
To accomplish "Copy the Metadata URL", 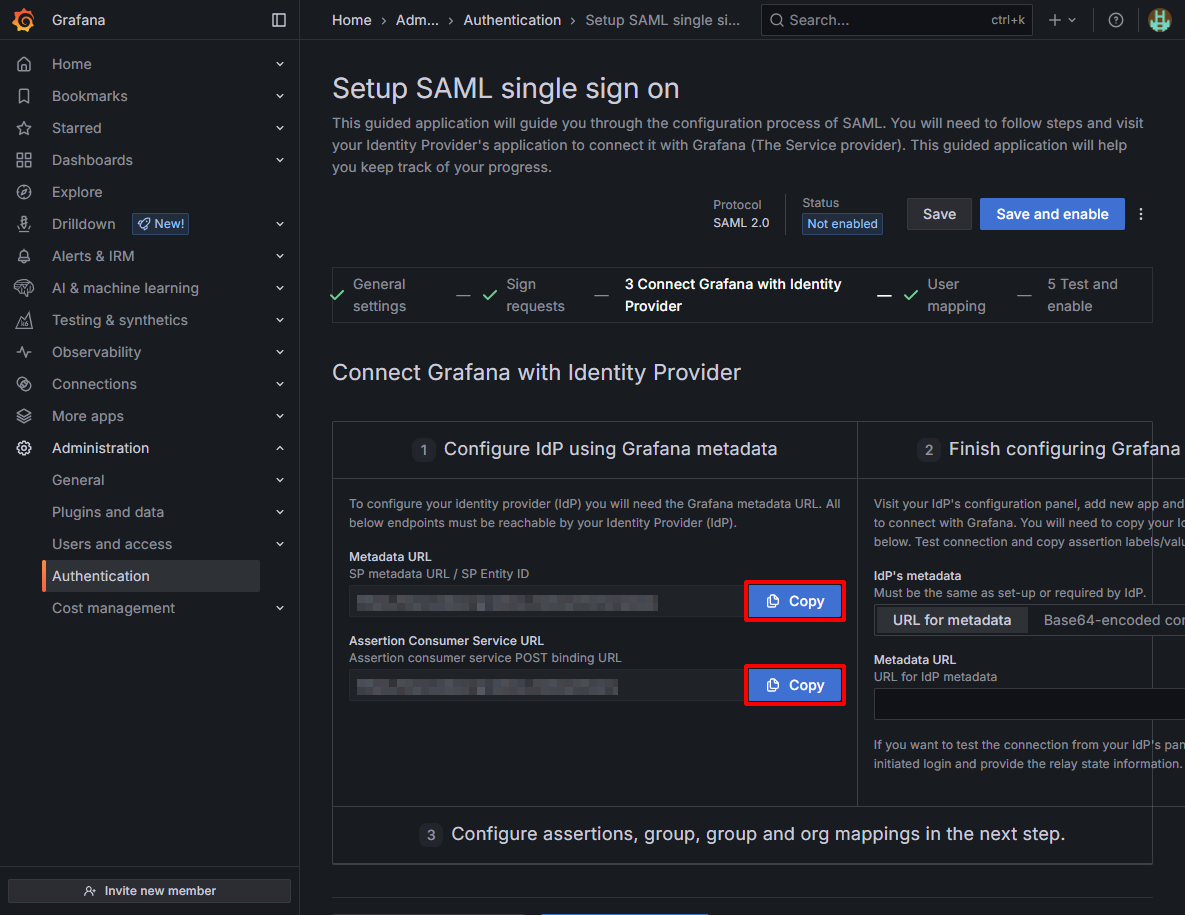I will [795, 601].
